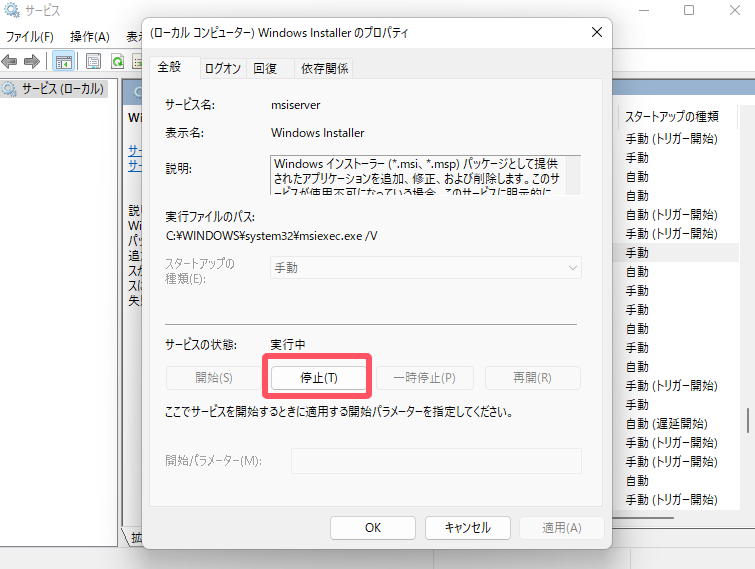This screenshot has width=755, height=569.
Task: Click the service name msiserver text
Action: (x=295, y=105)
